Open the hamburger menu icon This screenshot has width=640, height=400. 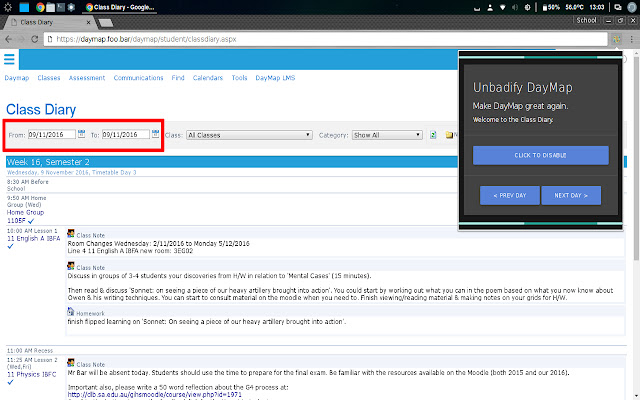[x=9, y=58]
